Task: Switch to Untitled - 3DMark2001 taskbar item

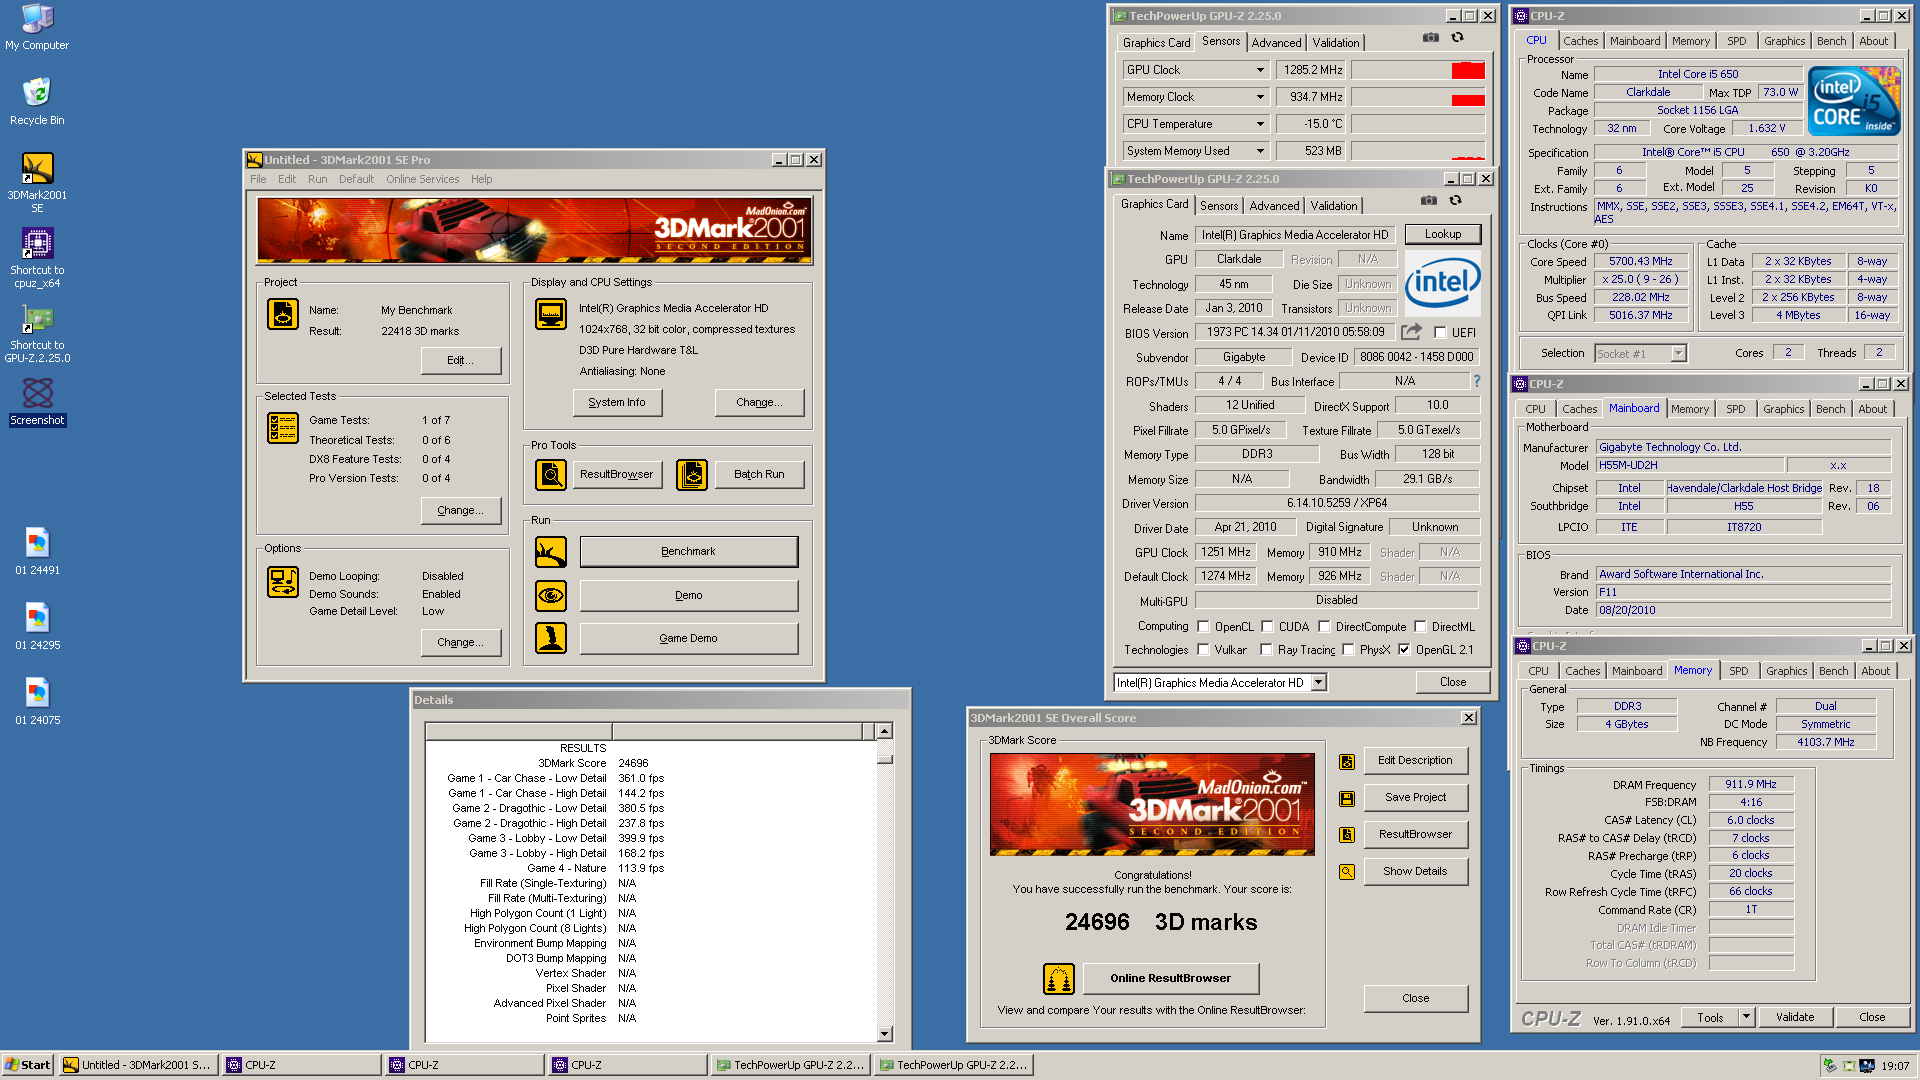Action: pos(137,1065)
